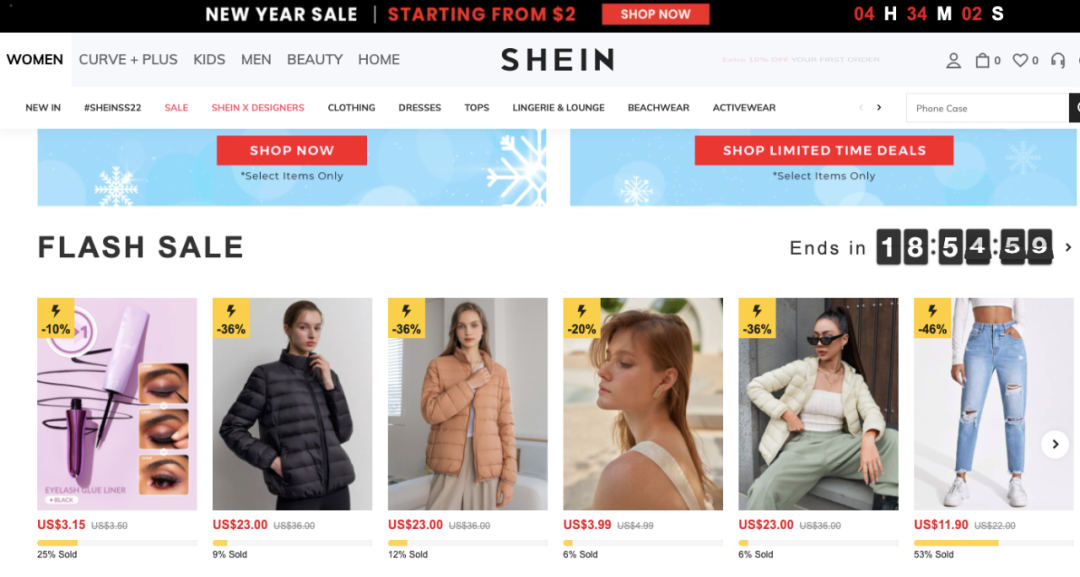
Task: Click the left arrow in category nav
Action: click(860, 107)
